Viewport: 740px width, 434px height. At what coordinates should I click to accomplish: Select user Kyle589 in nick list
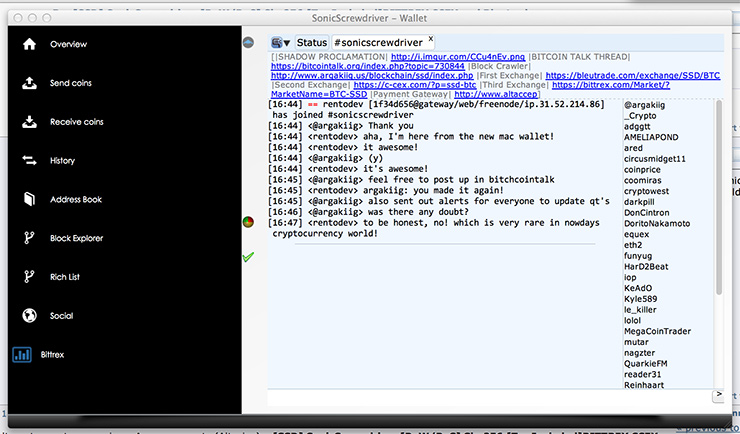(x=640, y=299)
